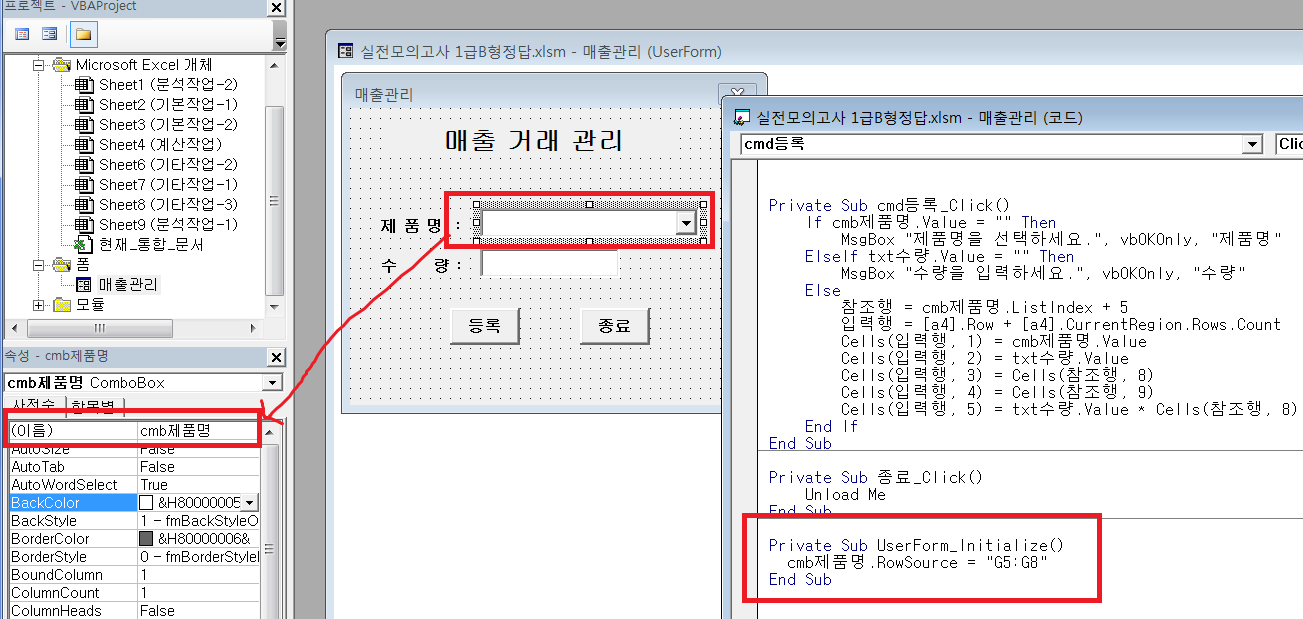Click the View Code icon in project panel
The width and height of the screenshot is (1303, 619).
(22, 34)
